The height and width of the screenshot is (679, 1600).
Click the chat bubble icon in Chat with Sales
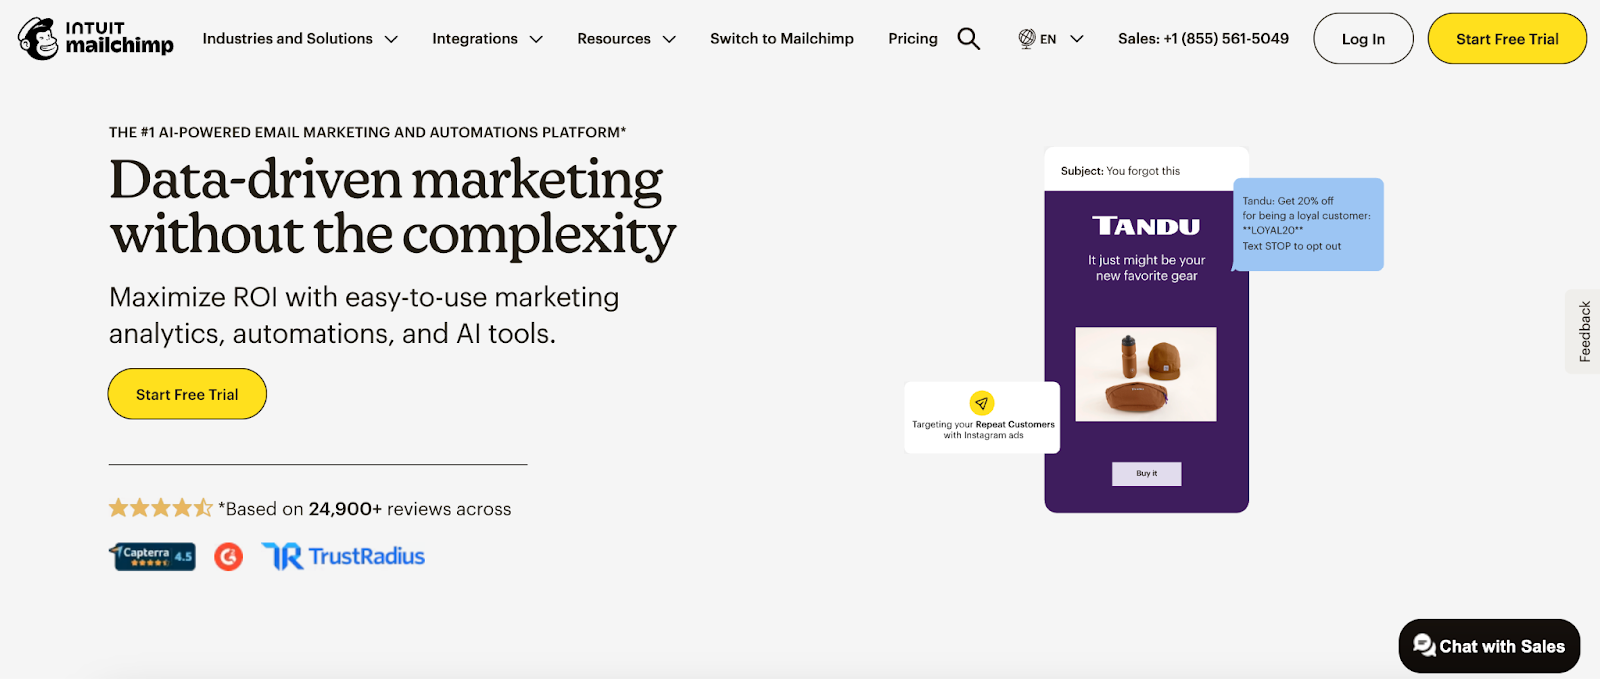[1424, 646]
